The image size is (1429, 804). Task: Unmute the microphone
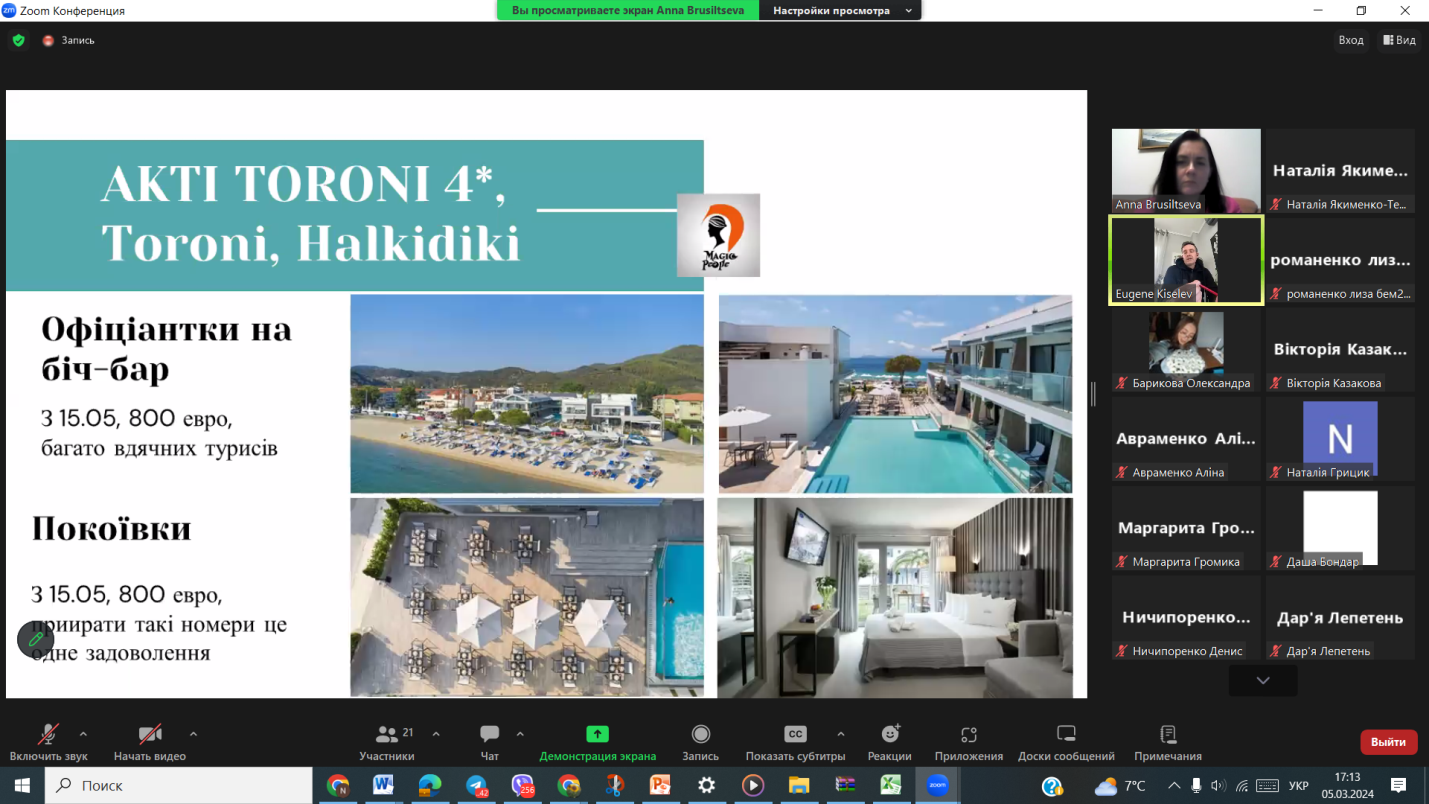point(47,735)
